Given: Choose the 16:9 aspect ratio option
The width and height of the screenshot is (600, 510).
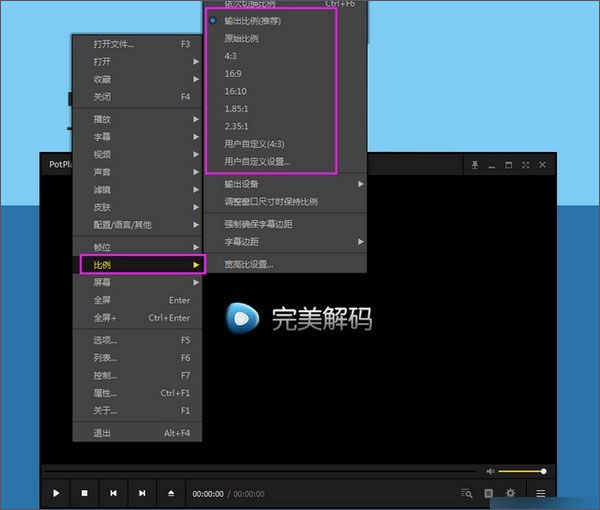Looking at the screenshot, I should (x=234, y=73).
